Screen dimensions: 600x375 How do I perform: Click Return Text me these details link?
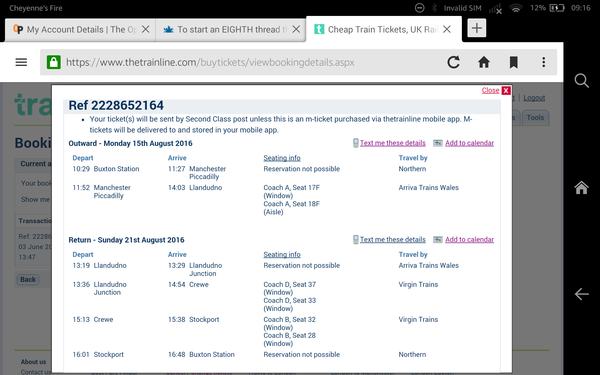pos(393,240)
